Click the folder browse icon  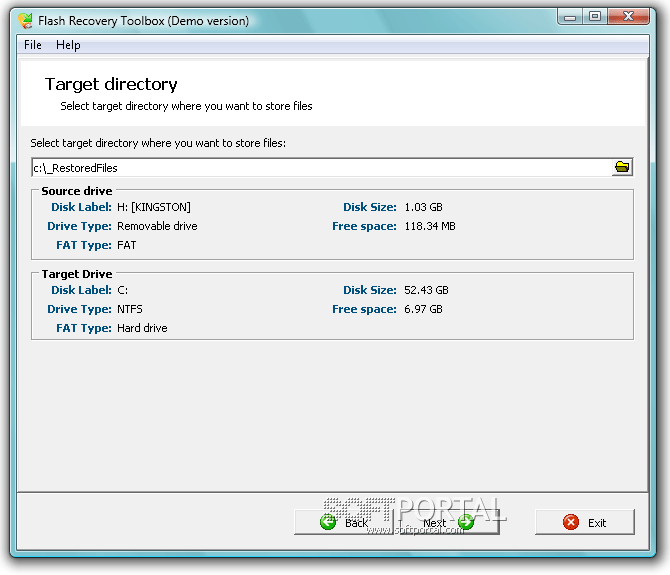click(x=622, y=167)
